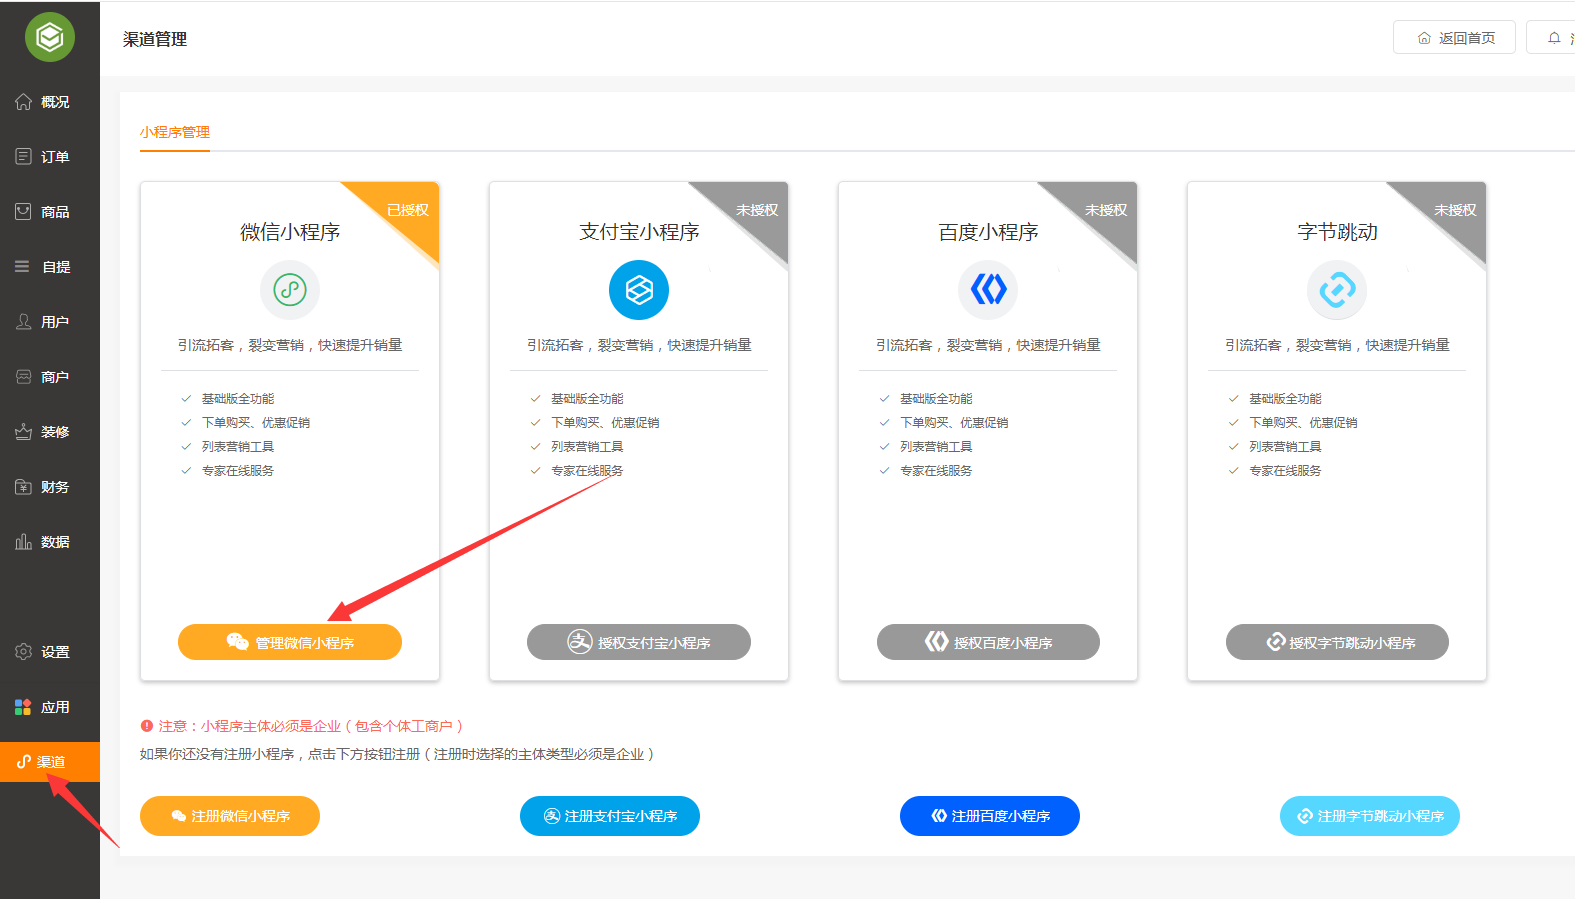Click the 字节跳动 card title
Image resolution: width=1575 pixels, height=899 pixels.
(x=1337, y=232)
